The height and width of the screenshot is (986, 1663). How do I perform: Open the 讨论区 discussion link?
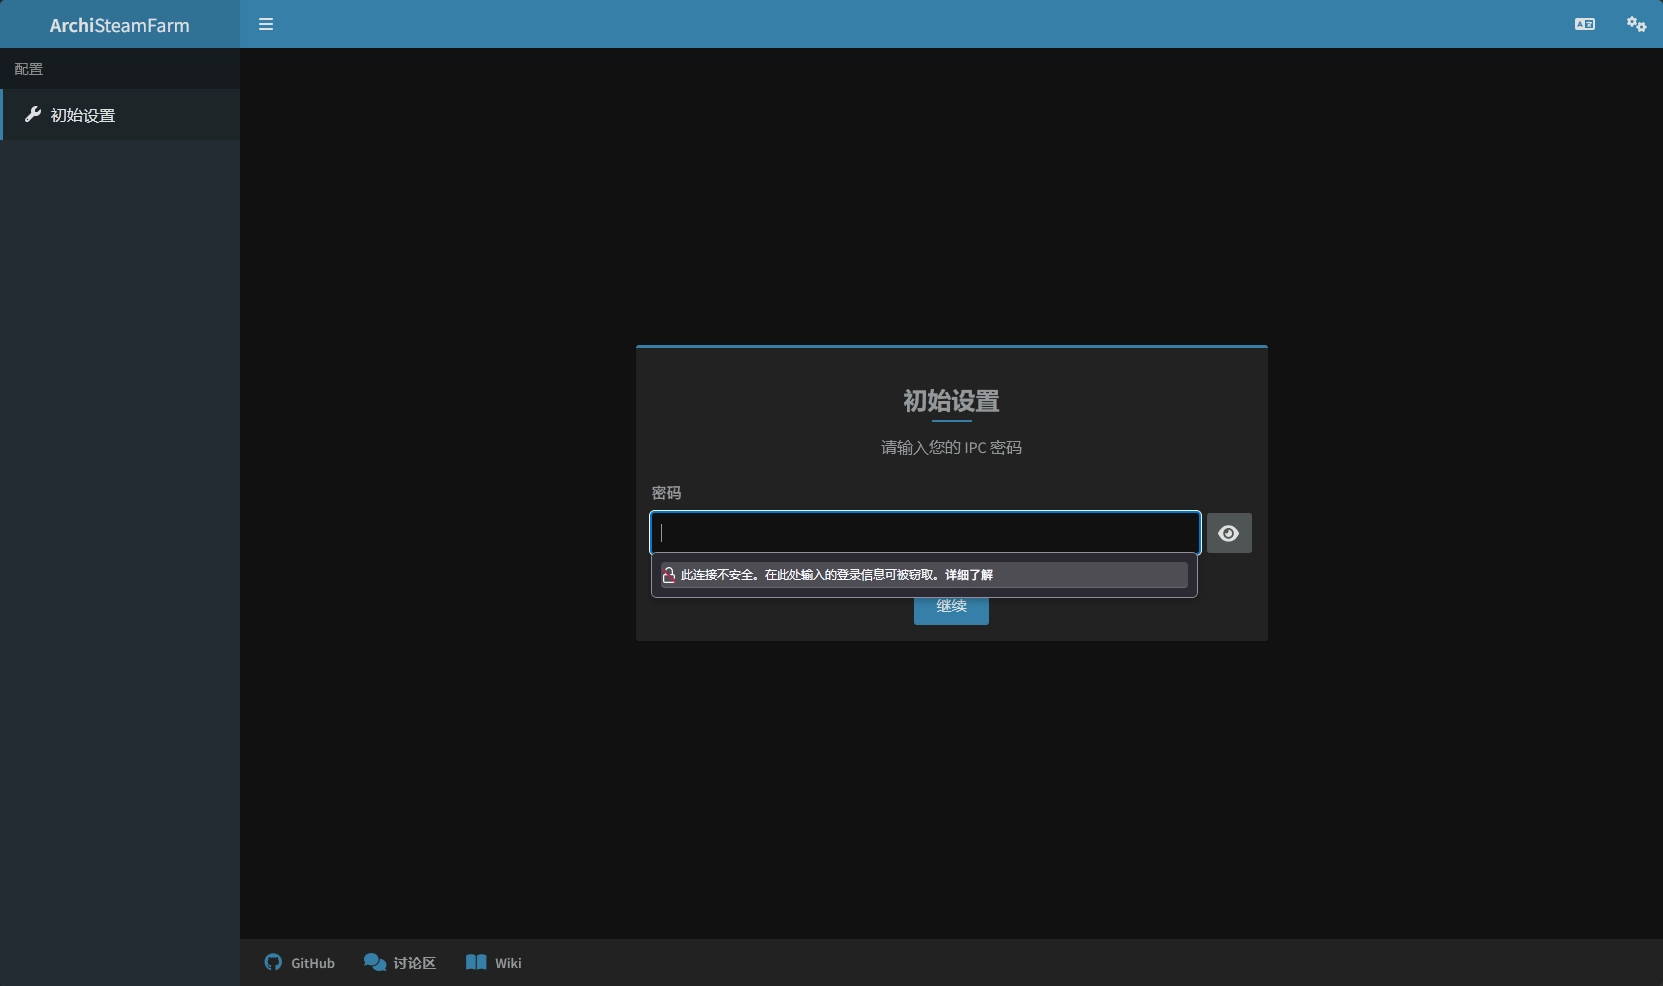400,963
